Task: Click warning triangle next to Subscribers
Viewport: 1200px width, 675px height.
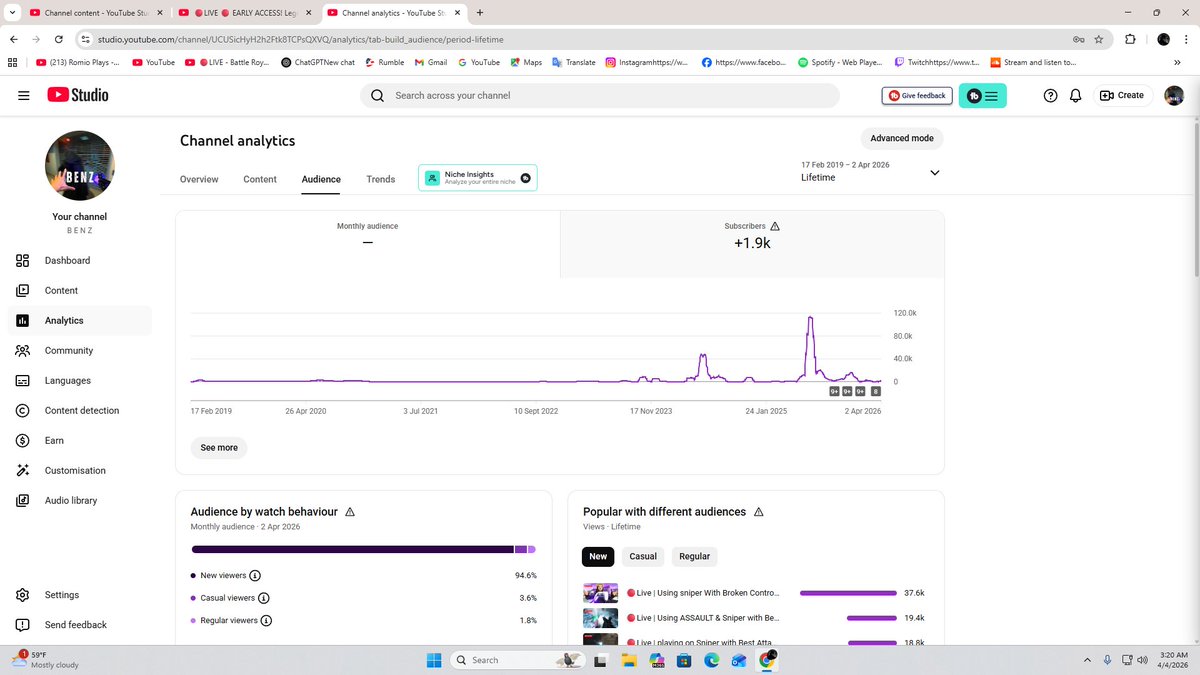Action: [775, 227]
